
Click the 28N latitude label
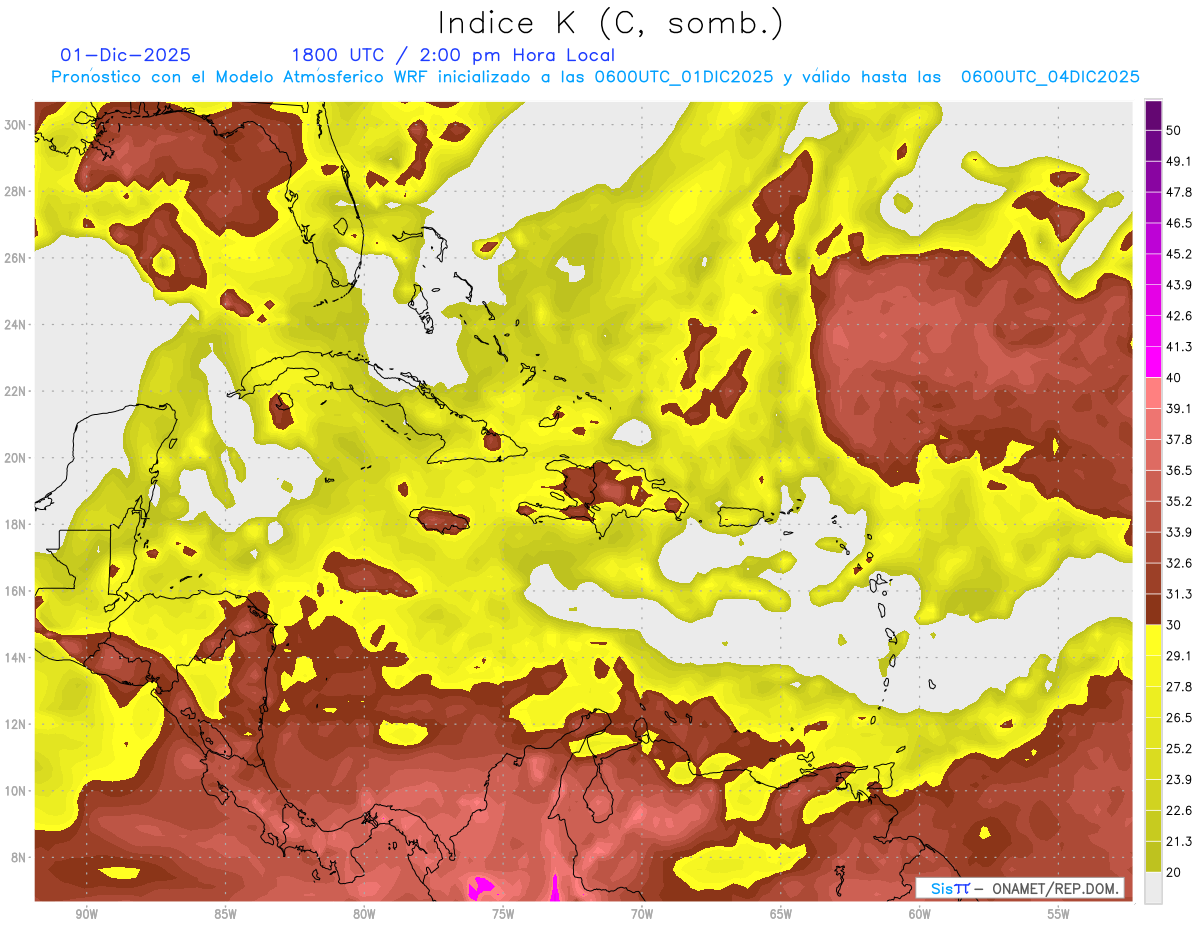pyautogui.click(x=16, y=191)
